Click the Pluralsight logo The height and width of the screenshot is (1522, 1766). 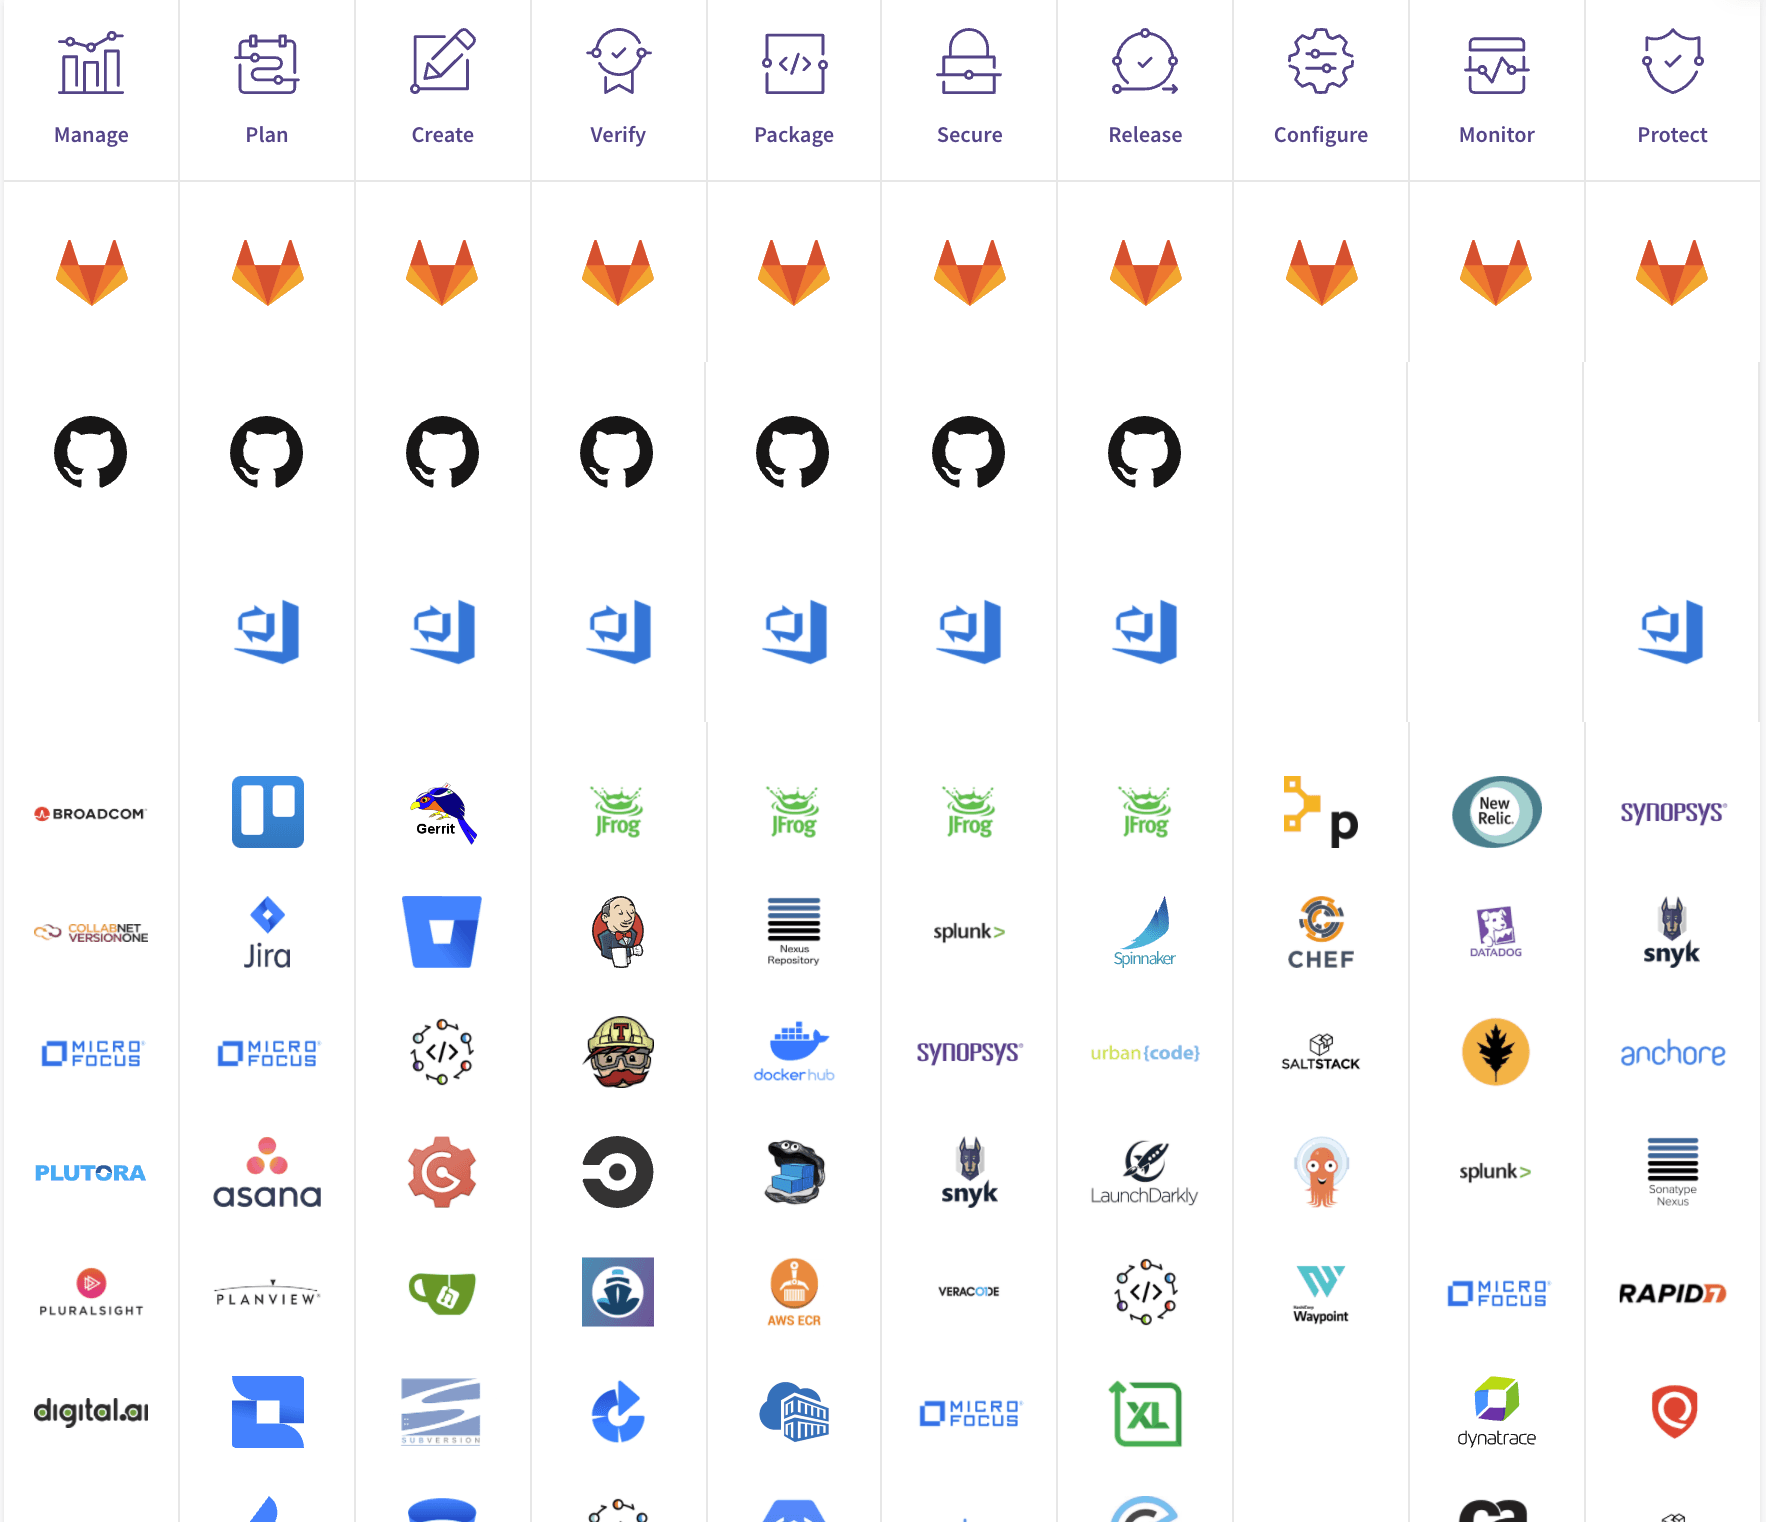click(x=91, y=1292)
